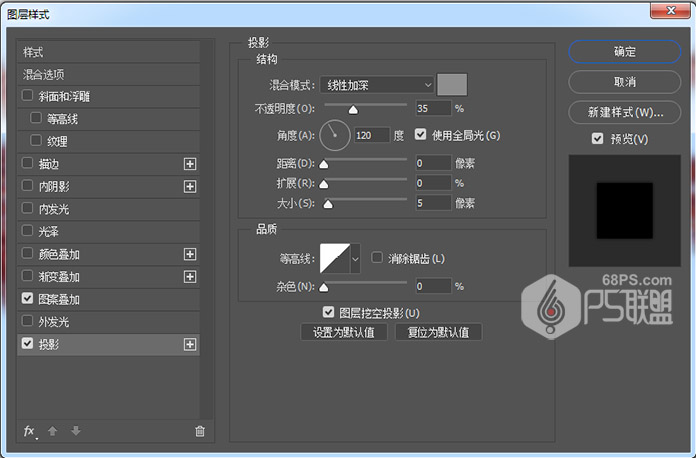696x458 pixels.
Task: Click the style preview thumbnail
Action: click(625, 211)
